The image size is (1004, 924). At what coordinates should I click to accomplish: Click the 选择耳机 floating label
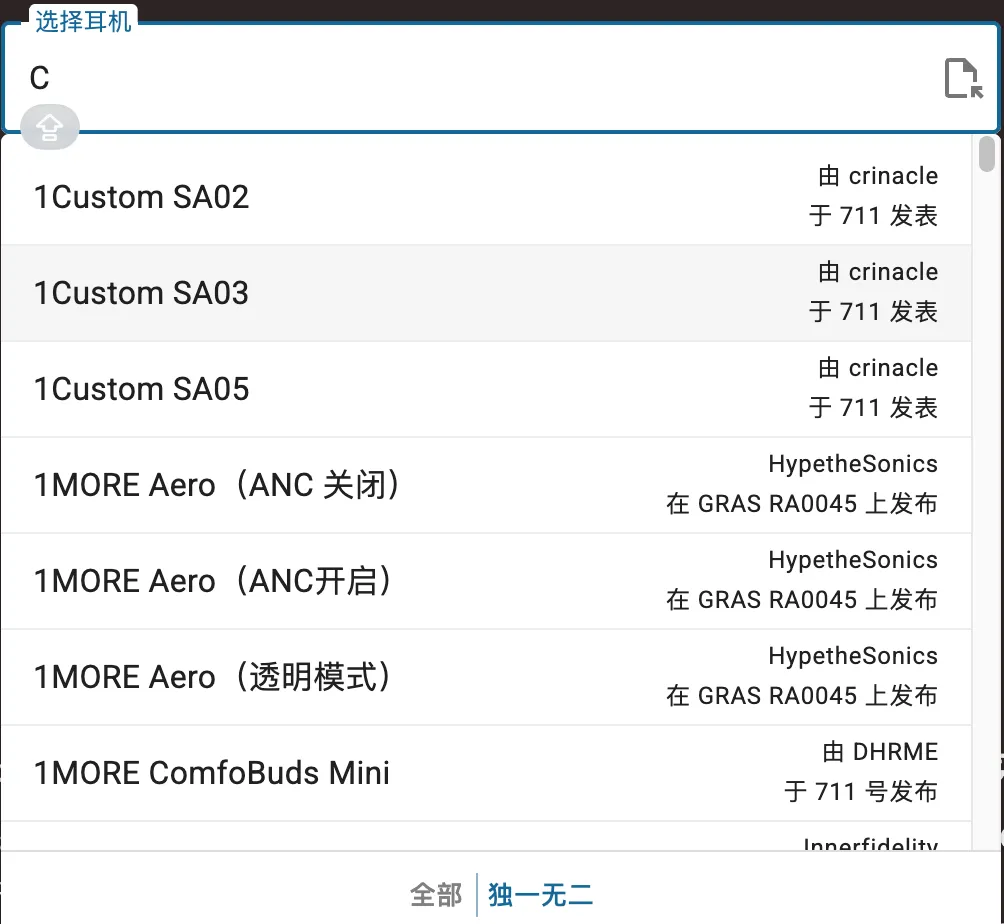click(x=84, y=21)
